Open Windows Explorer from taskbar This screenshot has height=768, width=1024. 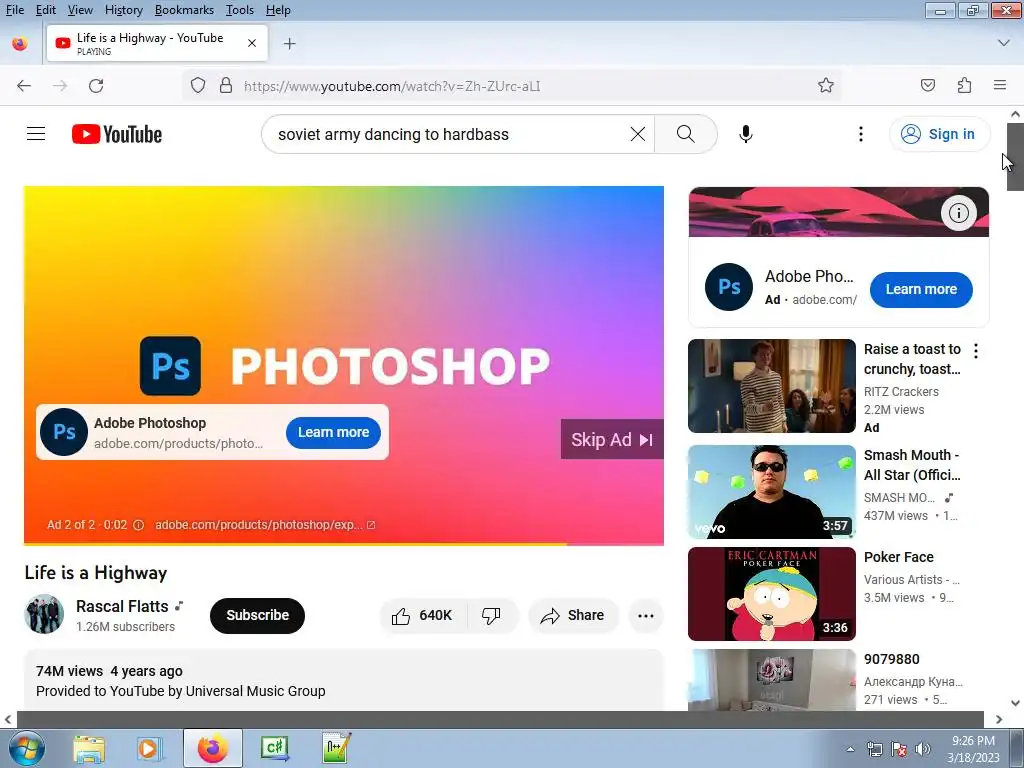pos(89,748)
